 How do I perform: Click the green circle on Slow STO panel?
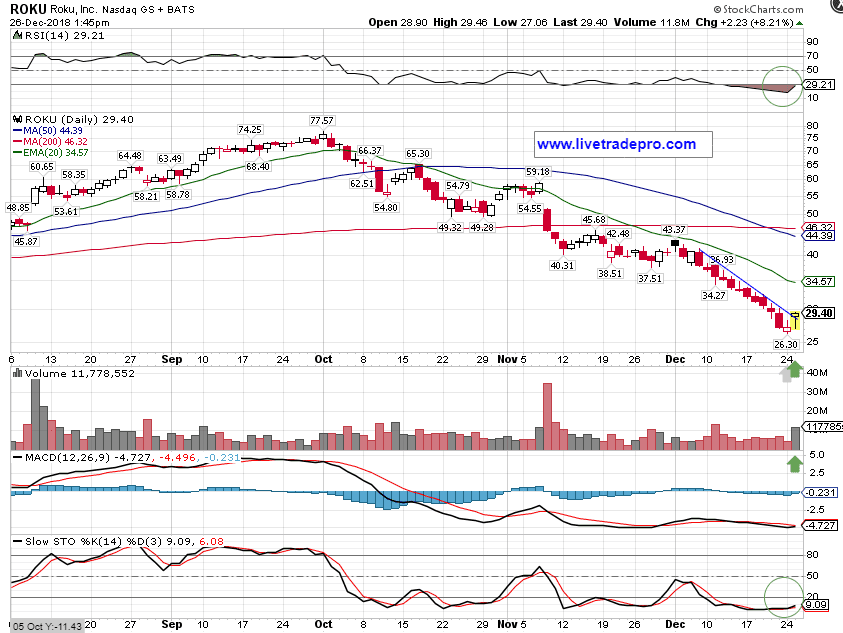click(782, 598)
